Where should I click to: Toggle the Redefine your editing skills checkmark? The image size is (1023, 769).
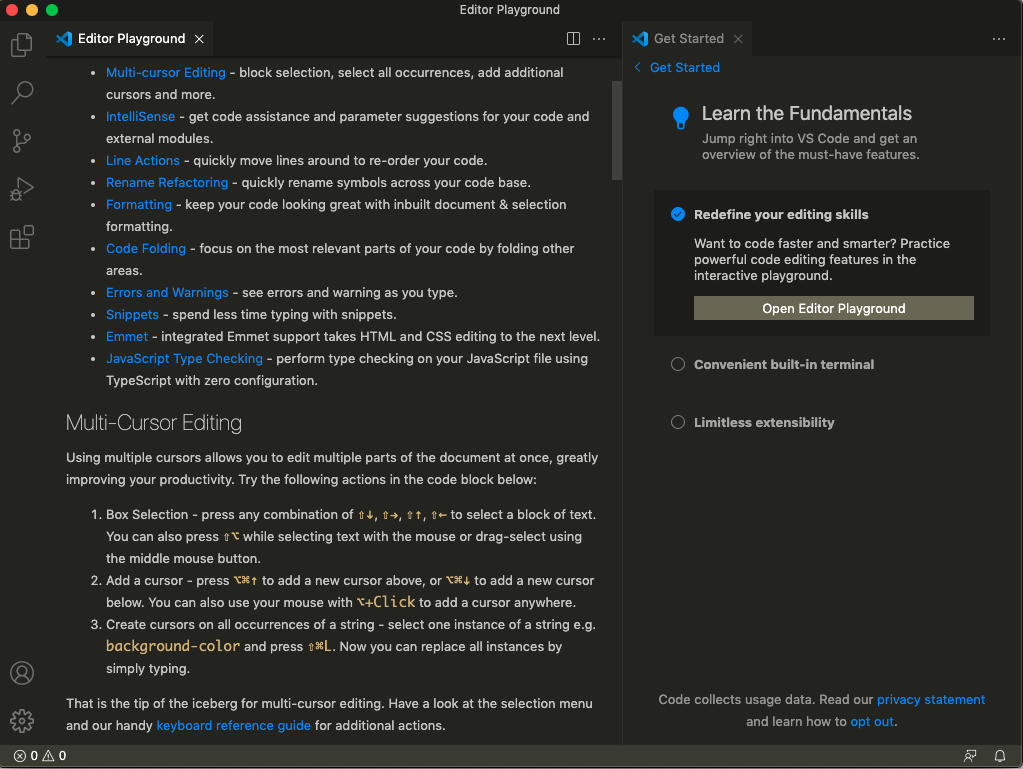coord(678,214)
